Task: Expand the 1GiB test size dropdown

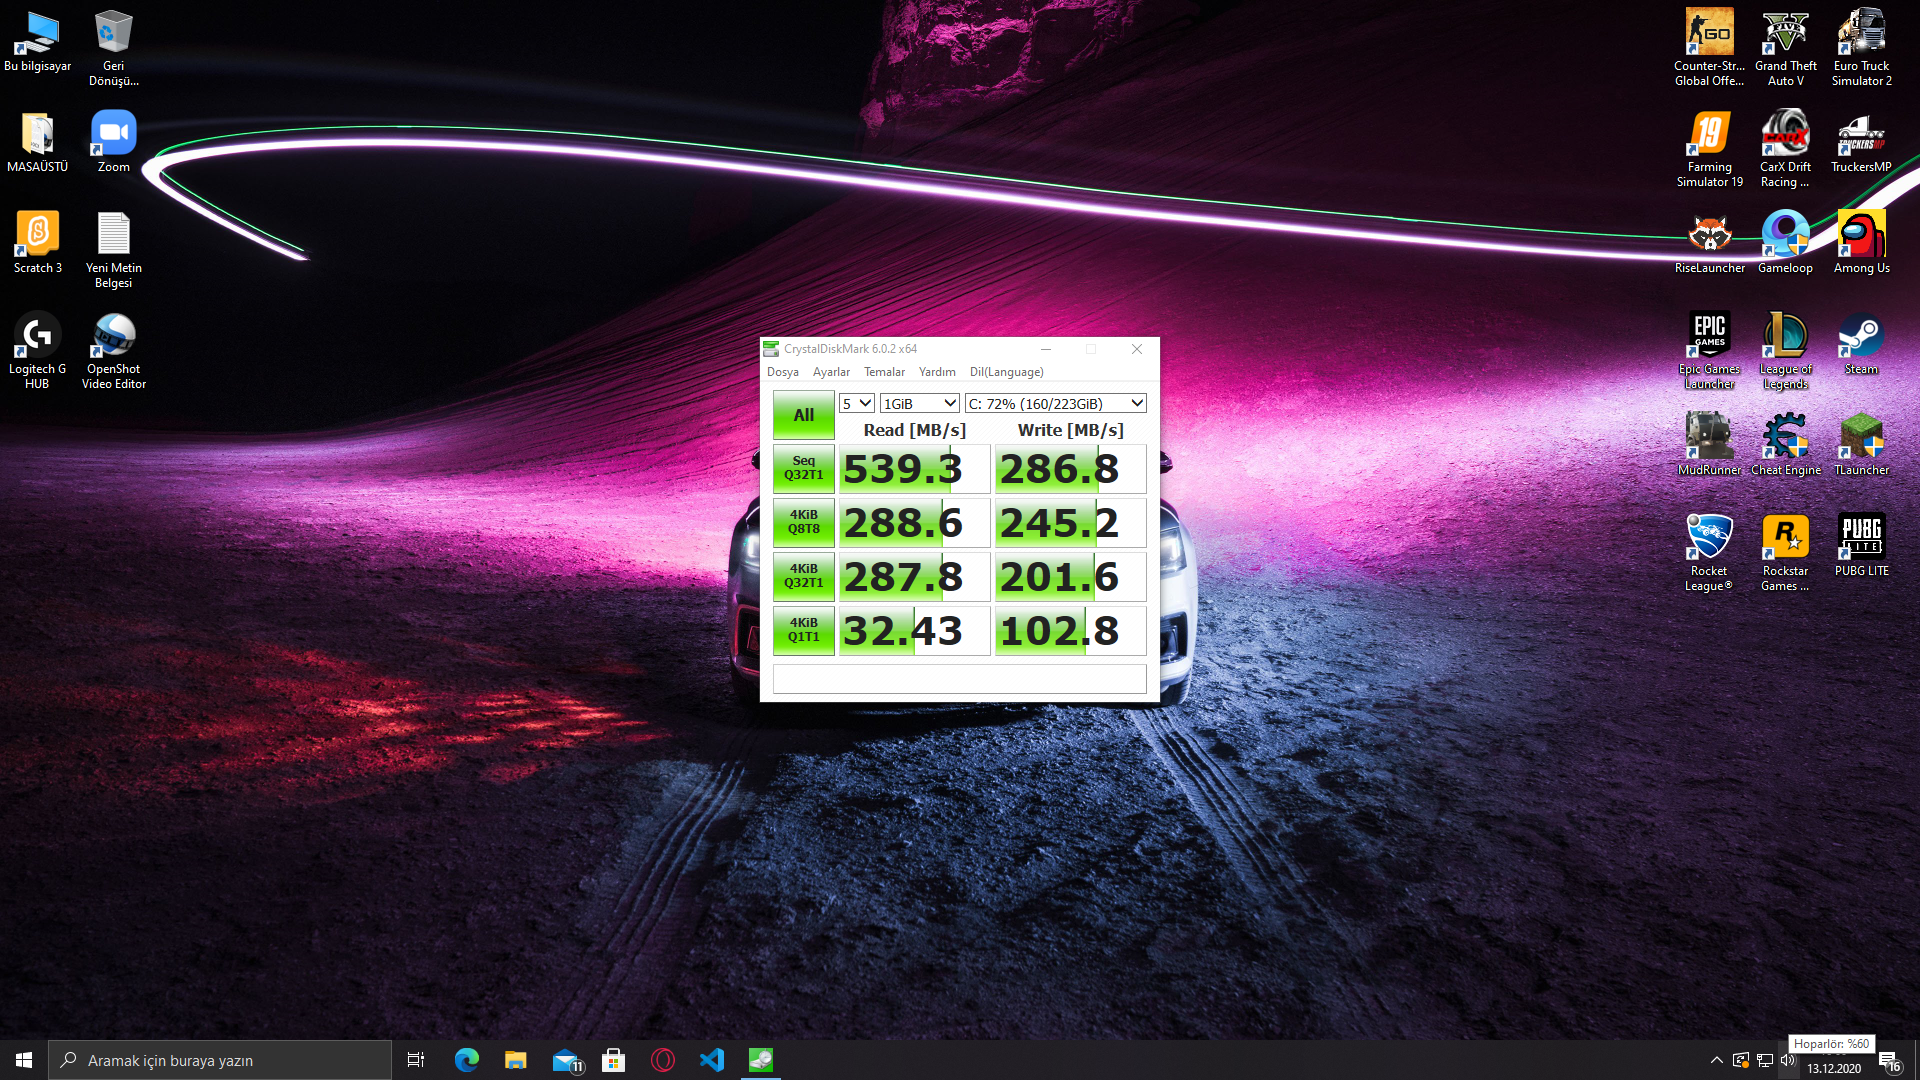Action: tap(920, 403)
